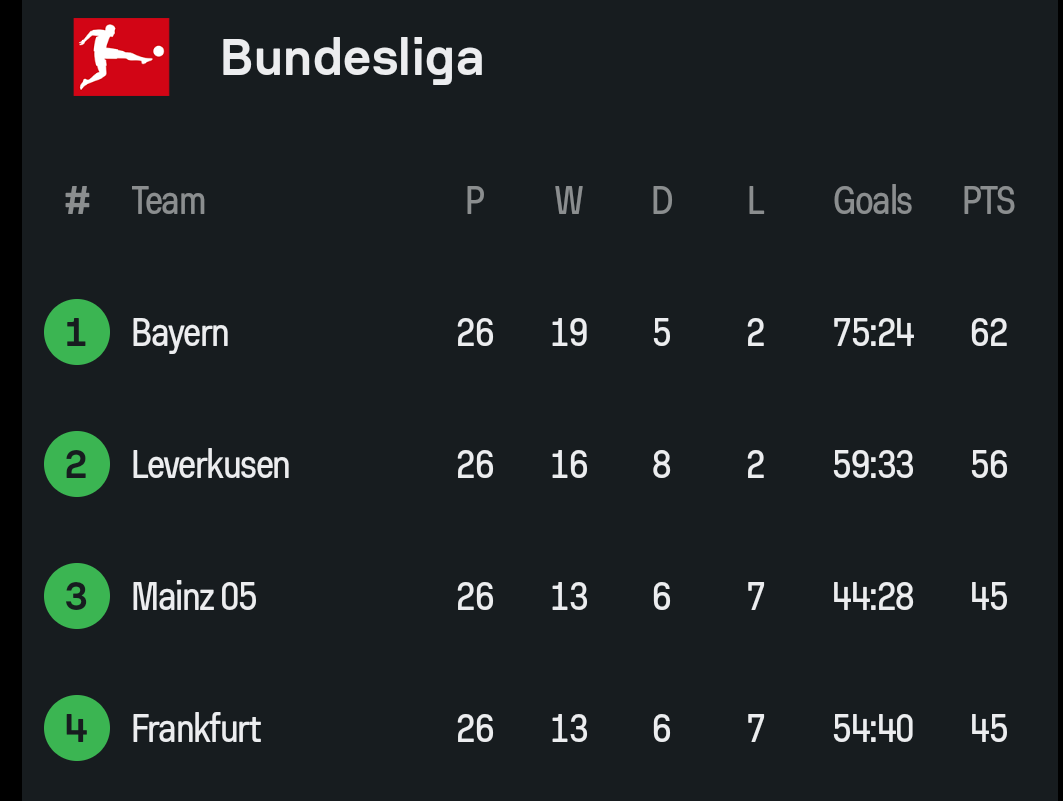Screen dimensions: 1063x801
Task: Click Bayern's 75:24 goals value
Action: click(873, 333)
